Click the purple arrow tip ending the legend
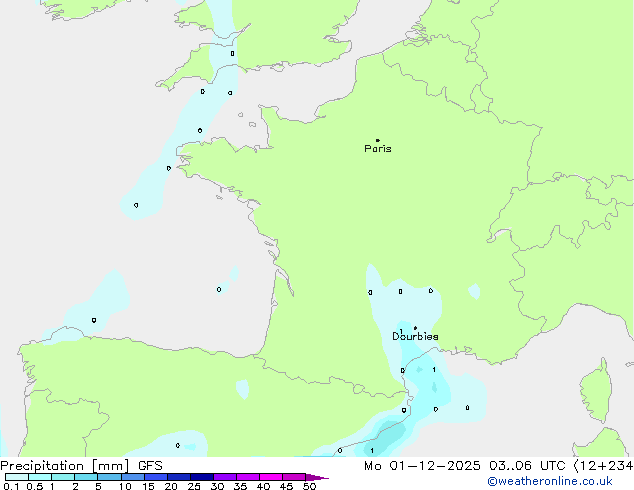This screenshot has width=634, height=490. point(317,477)
